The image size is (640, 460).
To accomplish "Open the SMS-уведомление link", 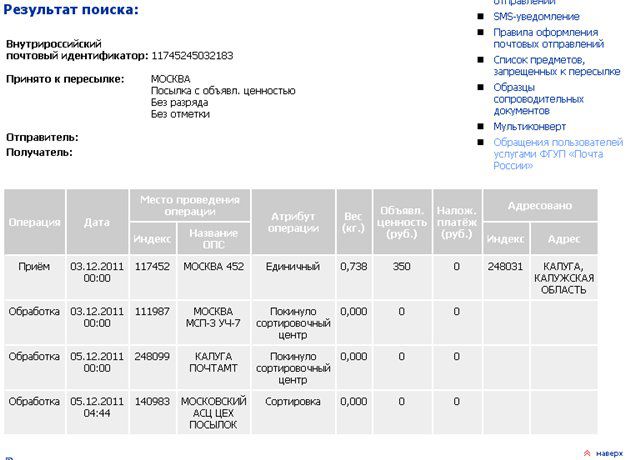I will coord(536,17).
